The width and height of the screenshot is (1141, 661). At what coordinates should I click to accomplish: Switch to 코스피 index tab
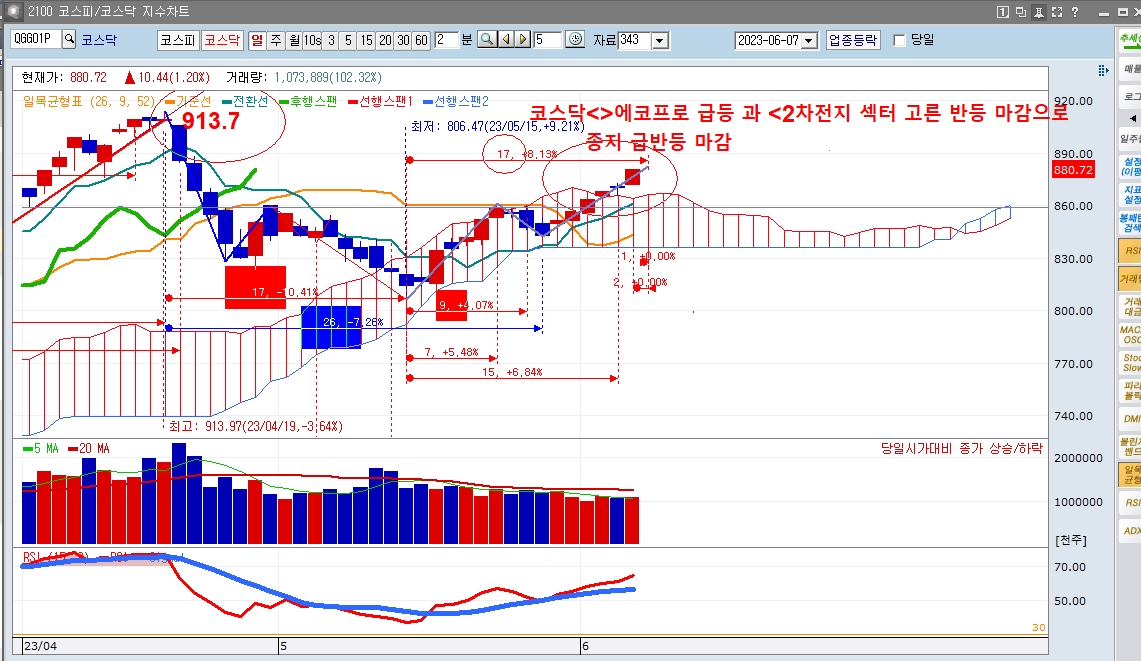[x=178, y=40]
